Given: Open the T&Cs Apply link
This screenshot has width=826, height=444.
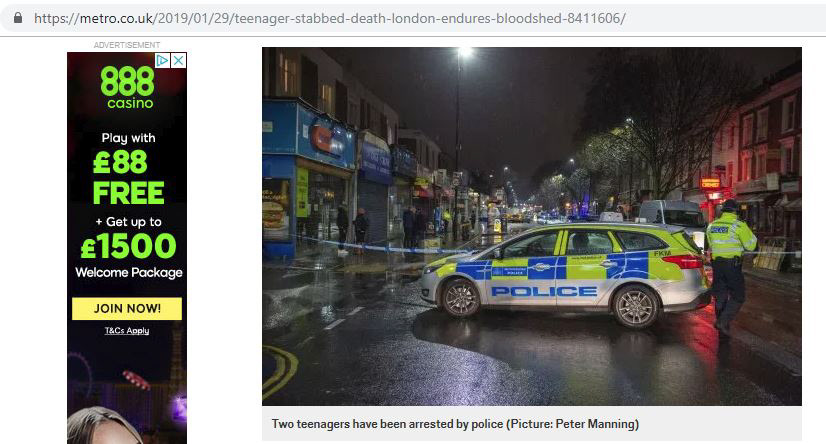Looking at the screenshot, I should coord(127,331).
